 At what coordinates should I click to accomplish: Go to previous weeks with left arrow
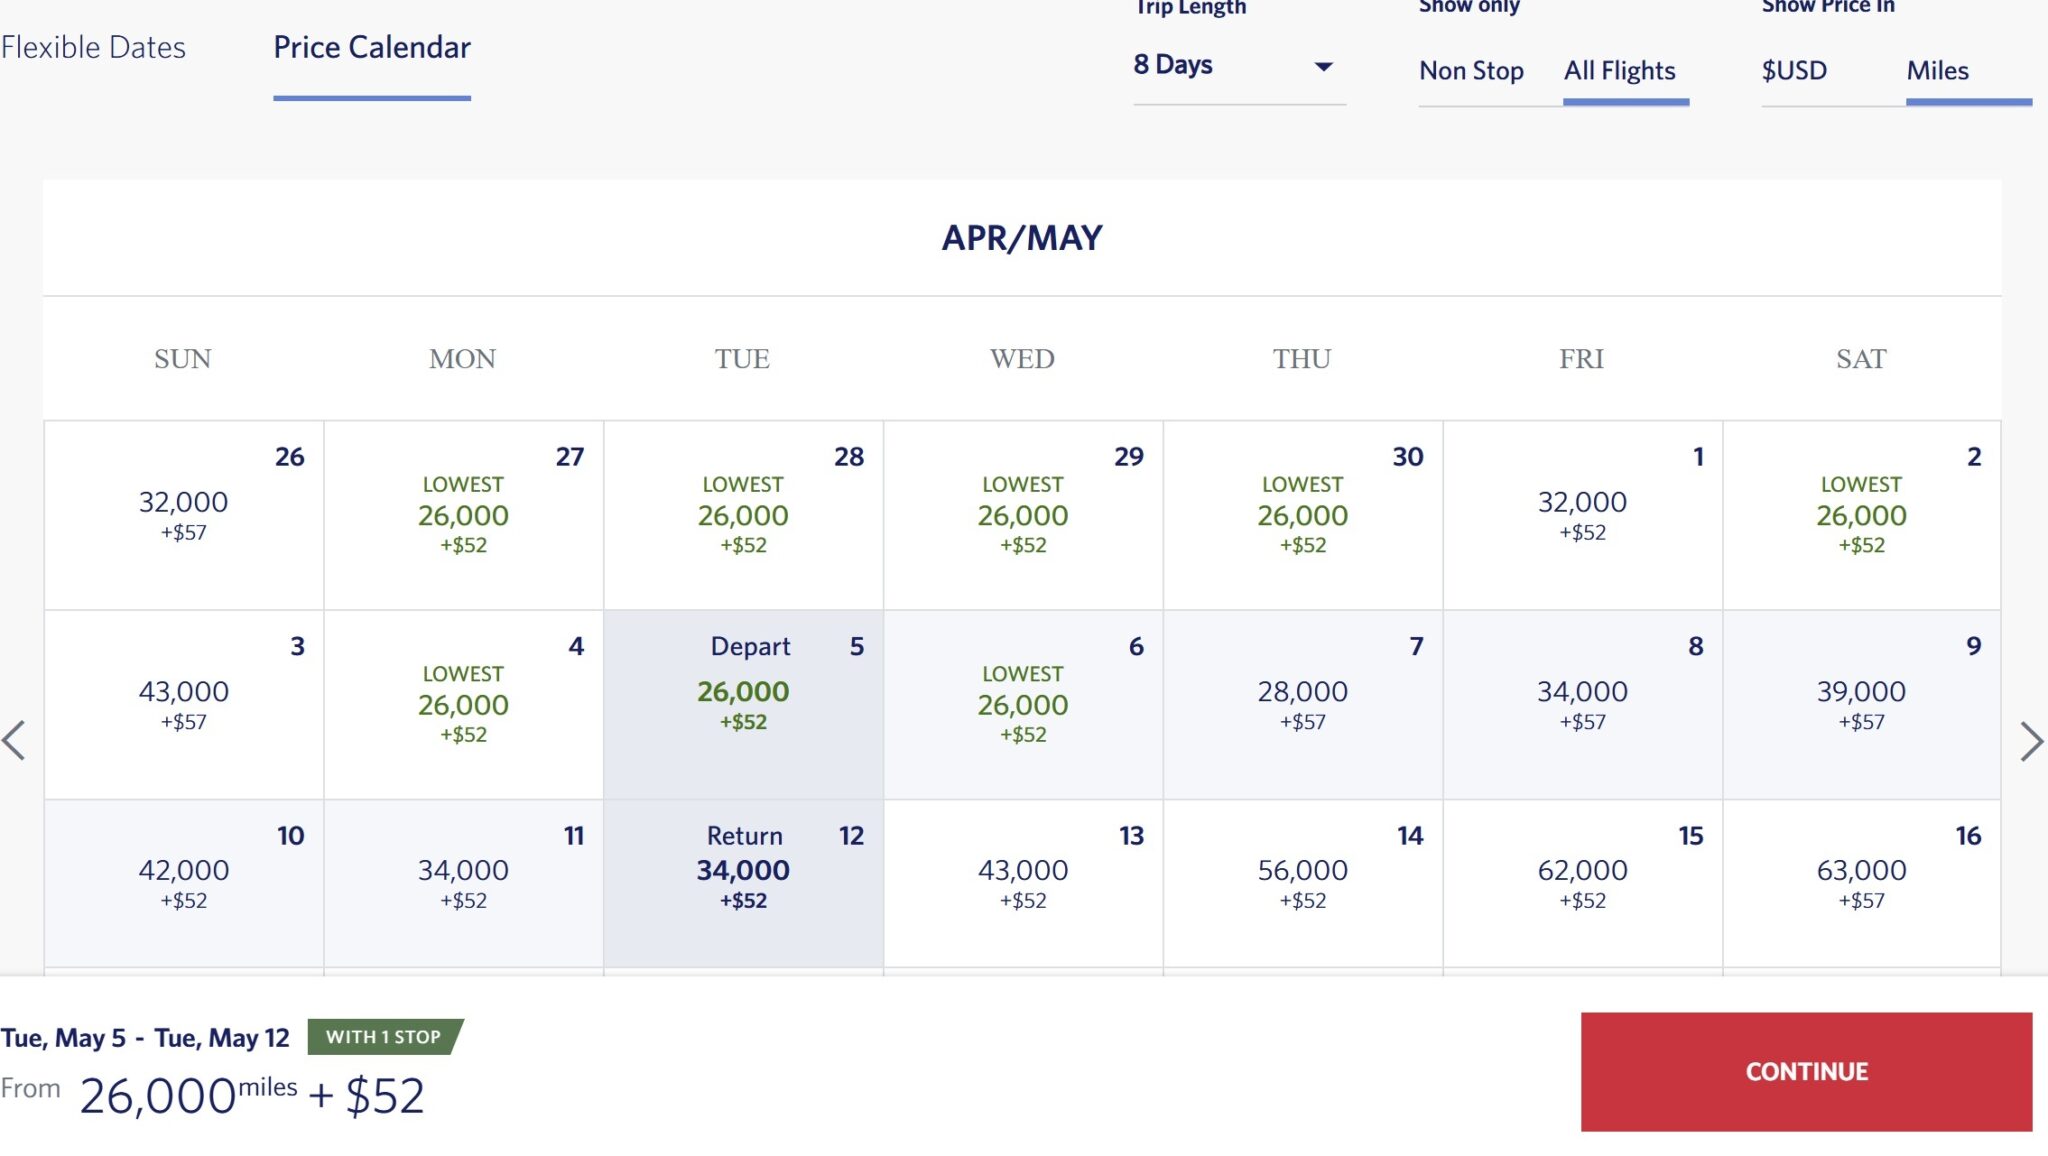[14, 741]
